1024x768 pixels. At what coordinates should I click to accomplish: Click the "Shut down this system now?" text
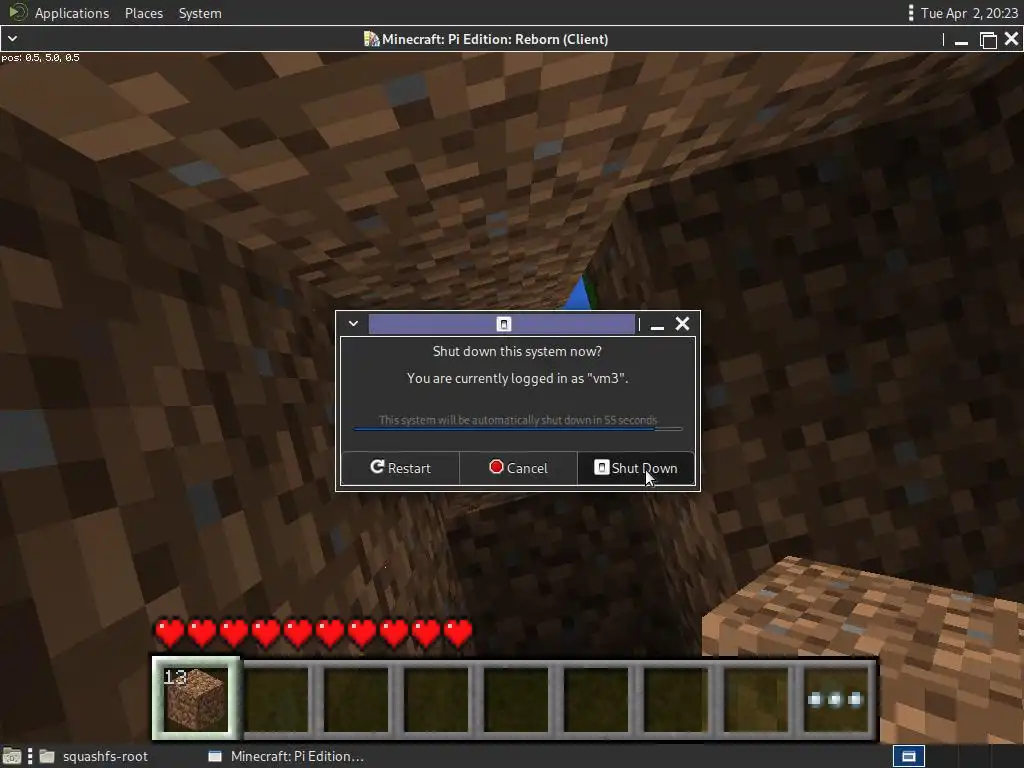click(517, 351)
